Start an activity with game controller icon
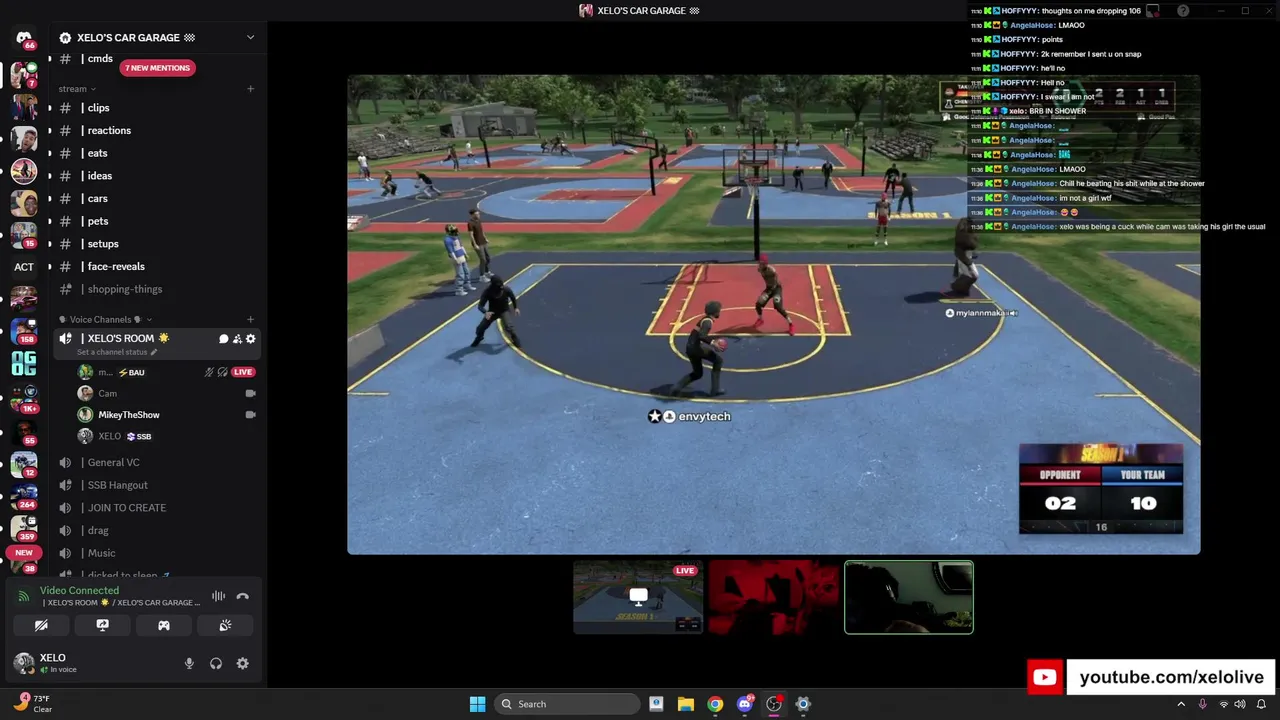The width and height of the screenshot is (1280, 720). pyautogui.click(x=164, y=625)
